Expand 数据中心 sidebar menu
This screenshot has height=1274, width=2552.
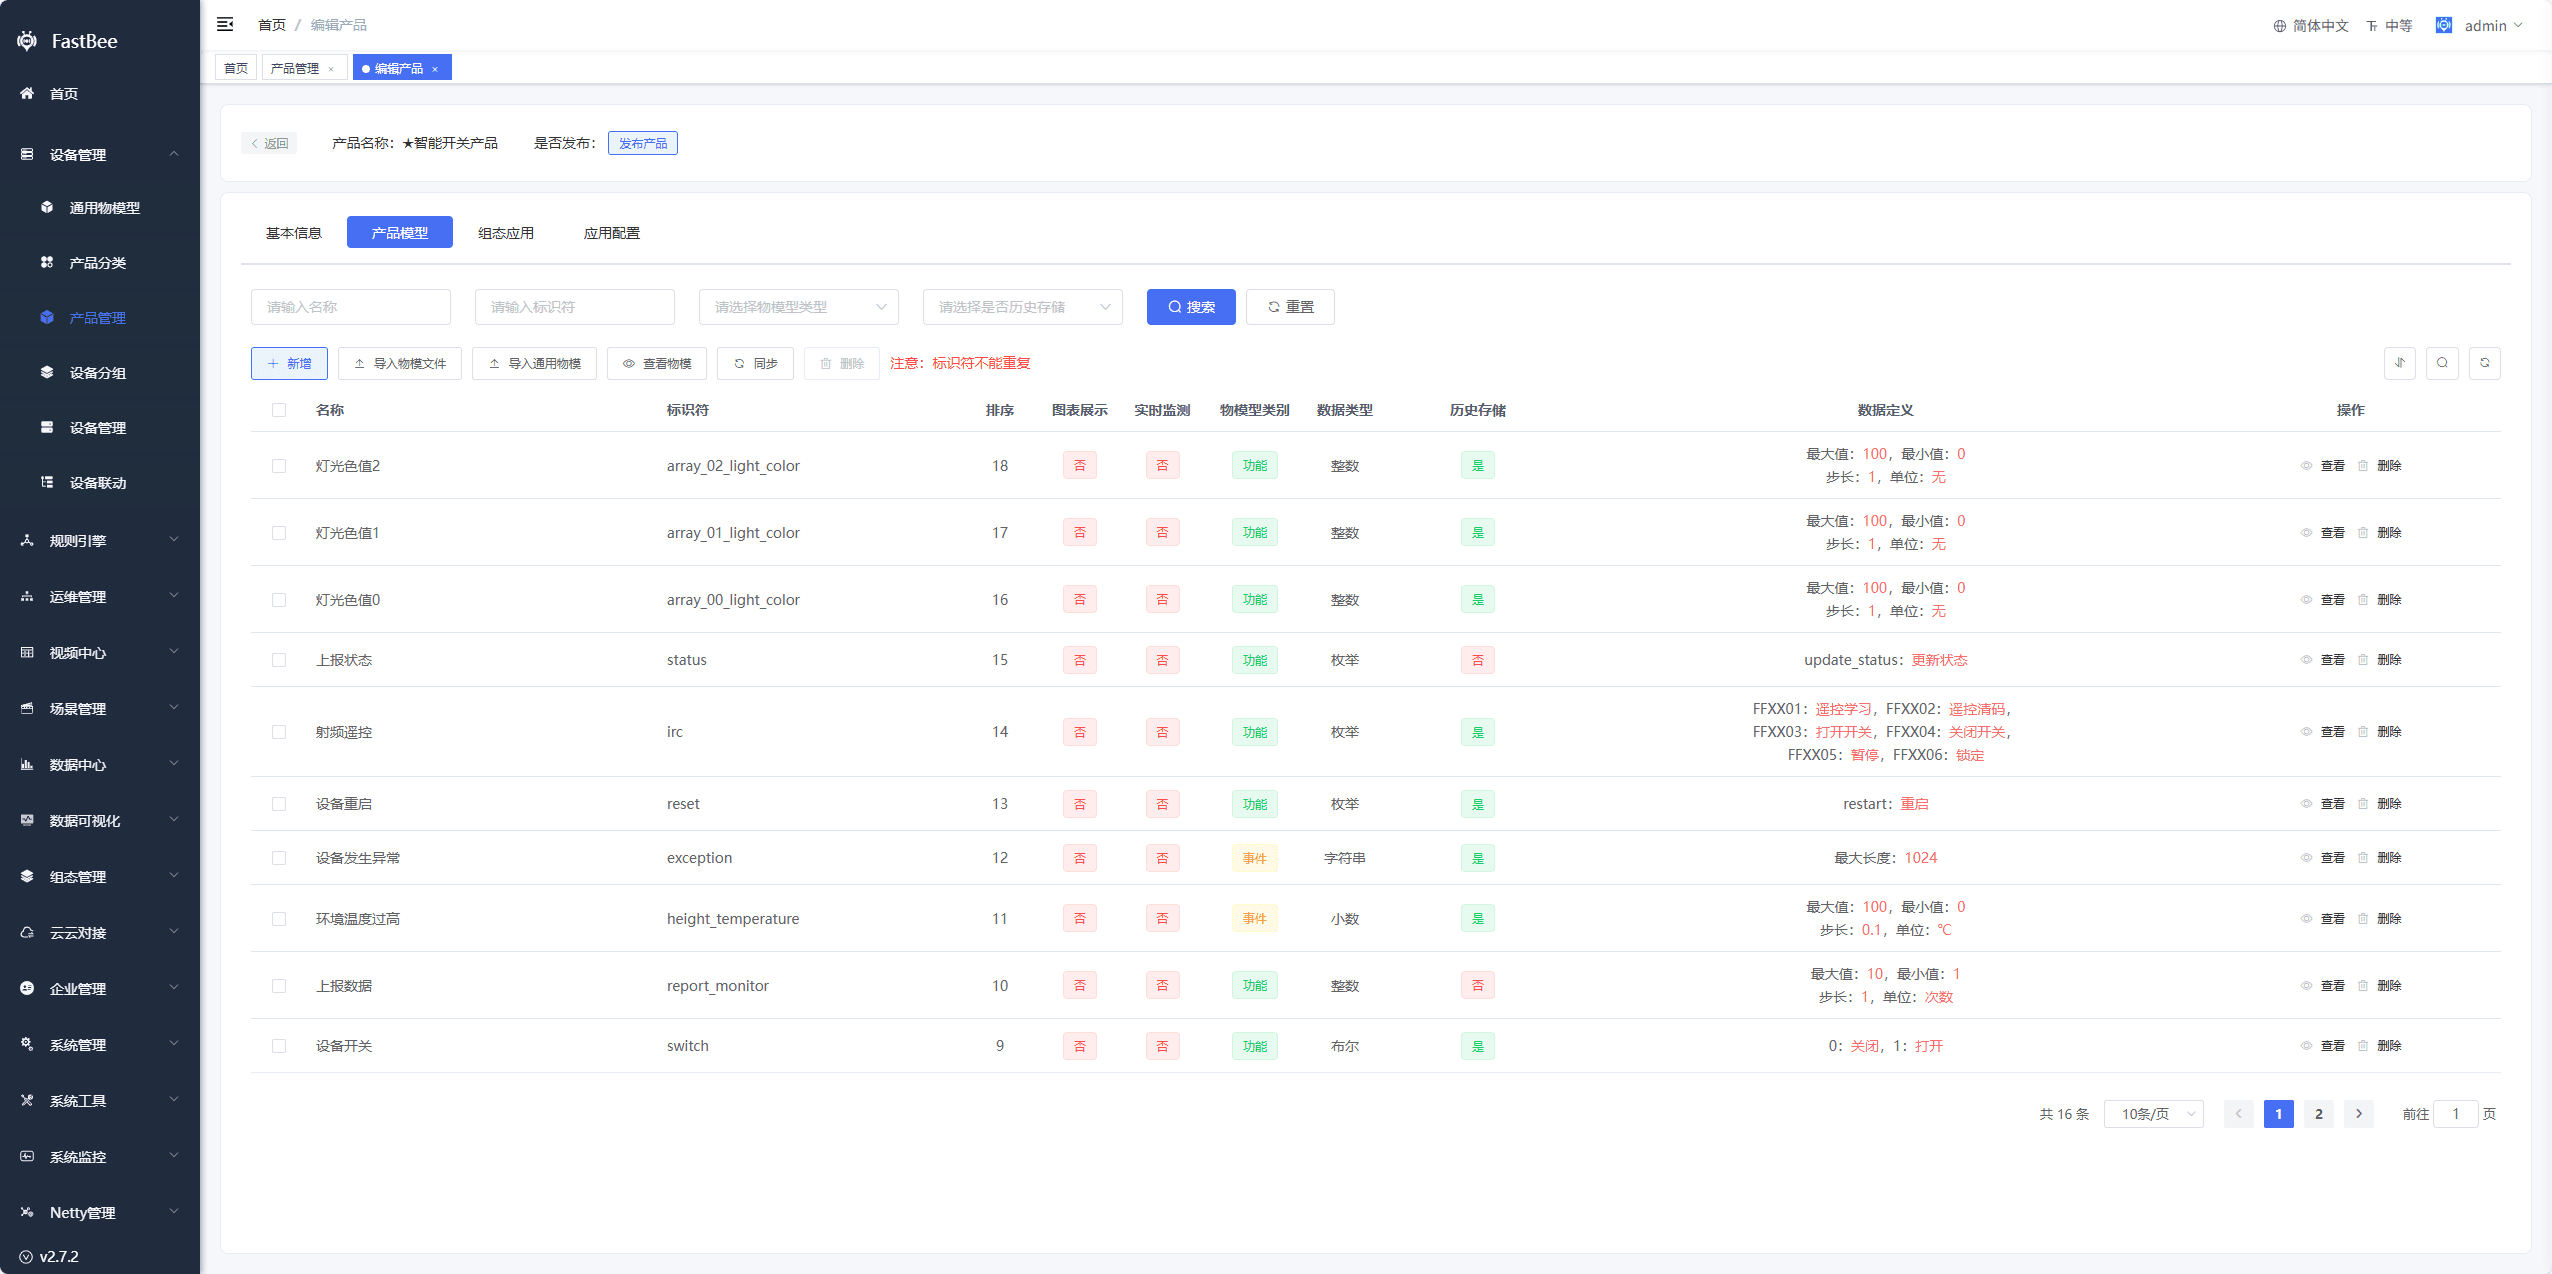pos(100,764)
